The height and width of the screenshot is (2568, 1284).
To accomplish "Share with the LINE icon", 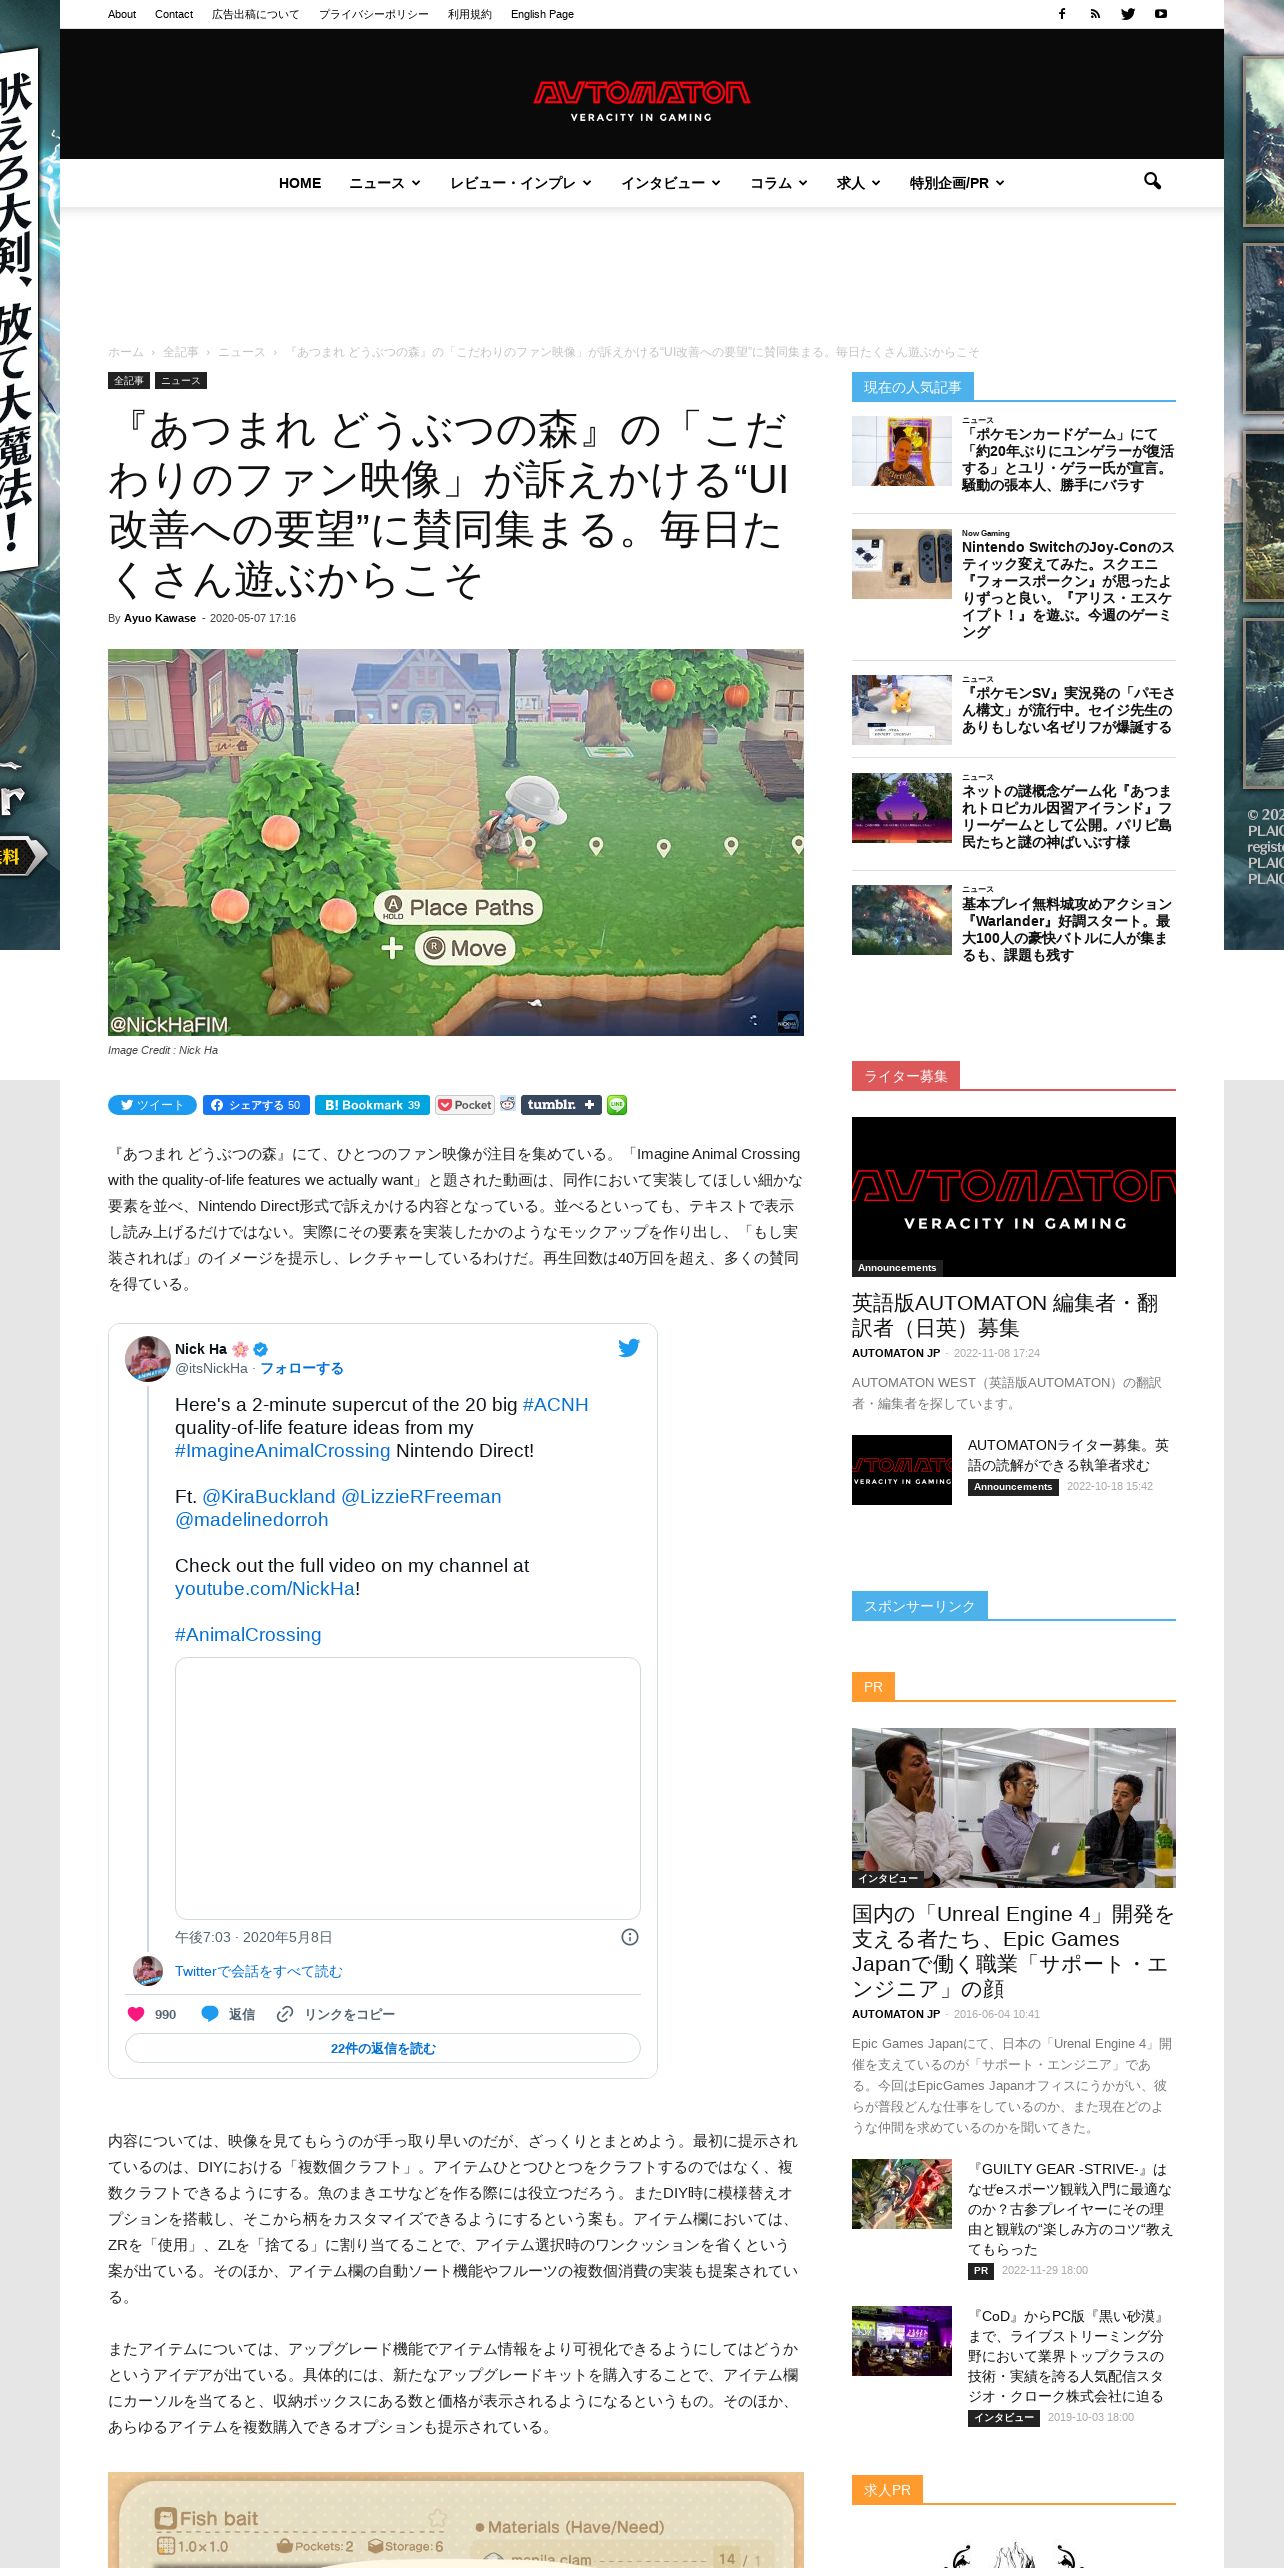I will (617, 1105).
